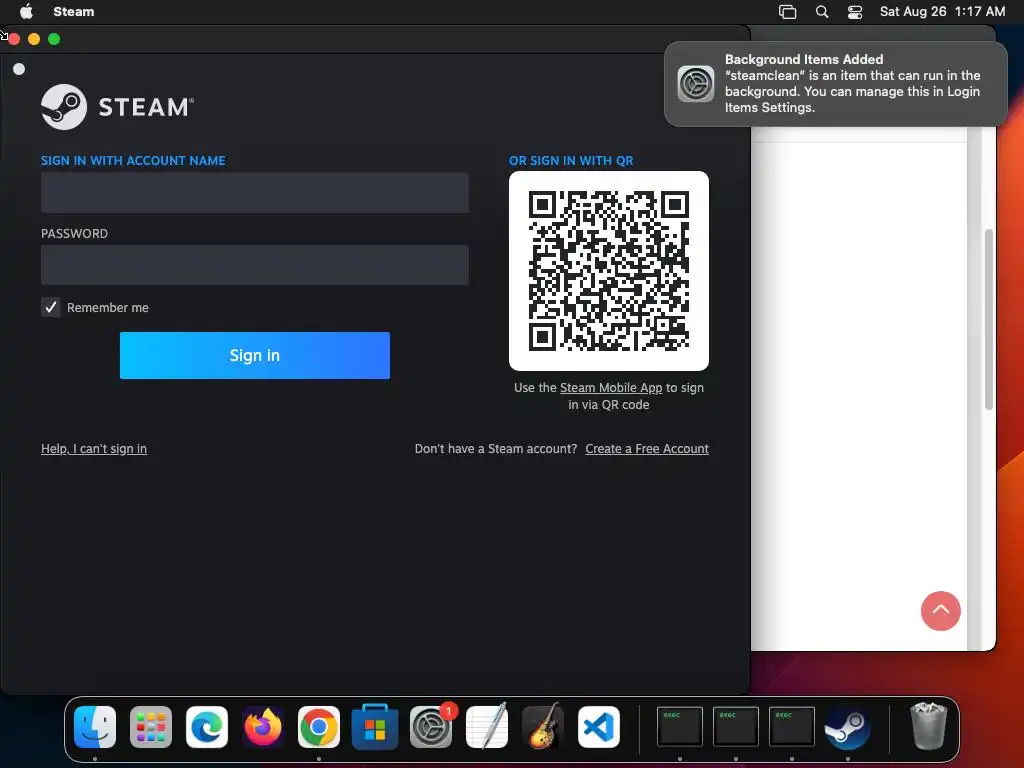This screenshot has height=768, width=1024.
Task: Click the Steam icon in the Dock
Action: click(847, 727)
